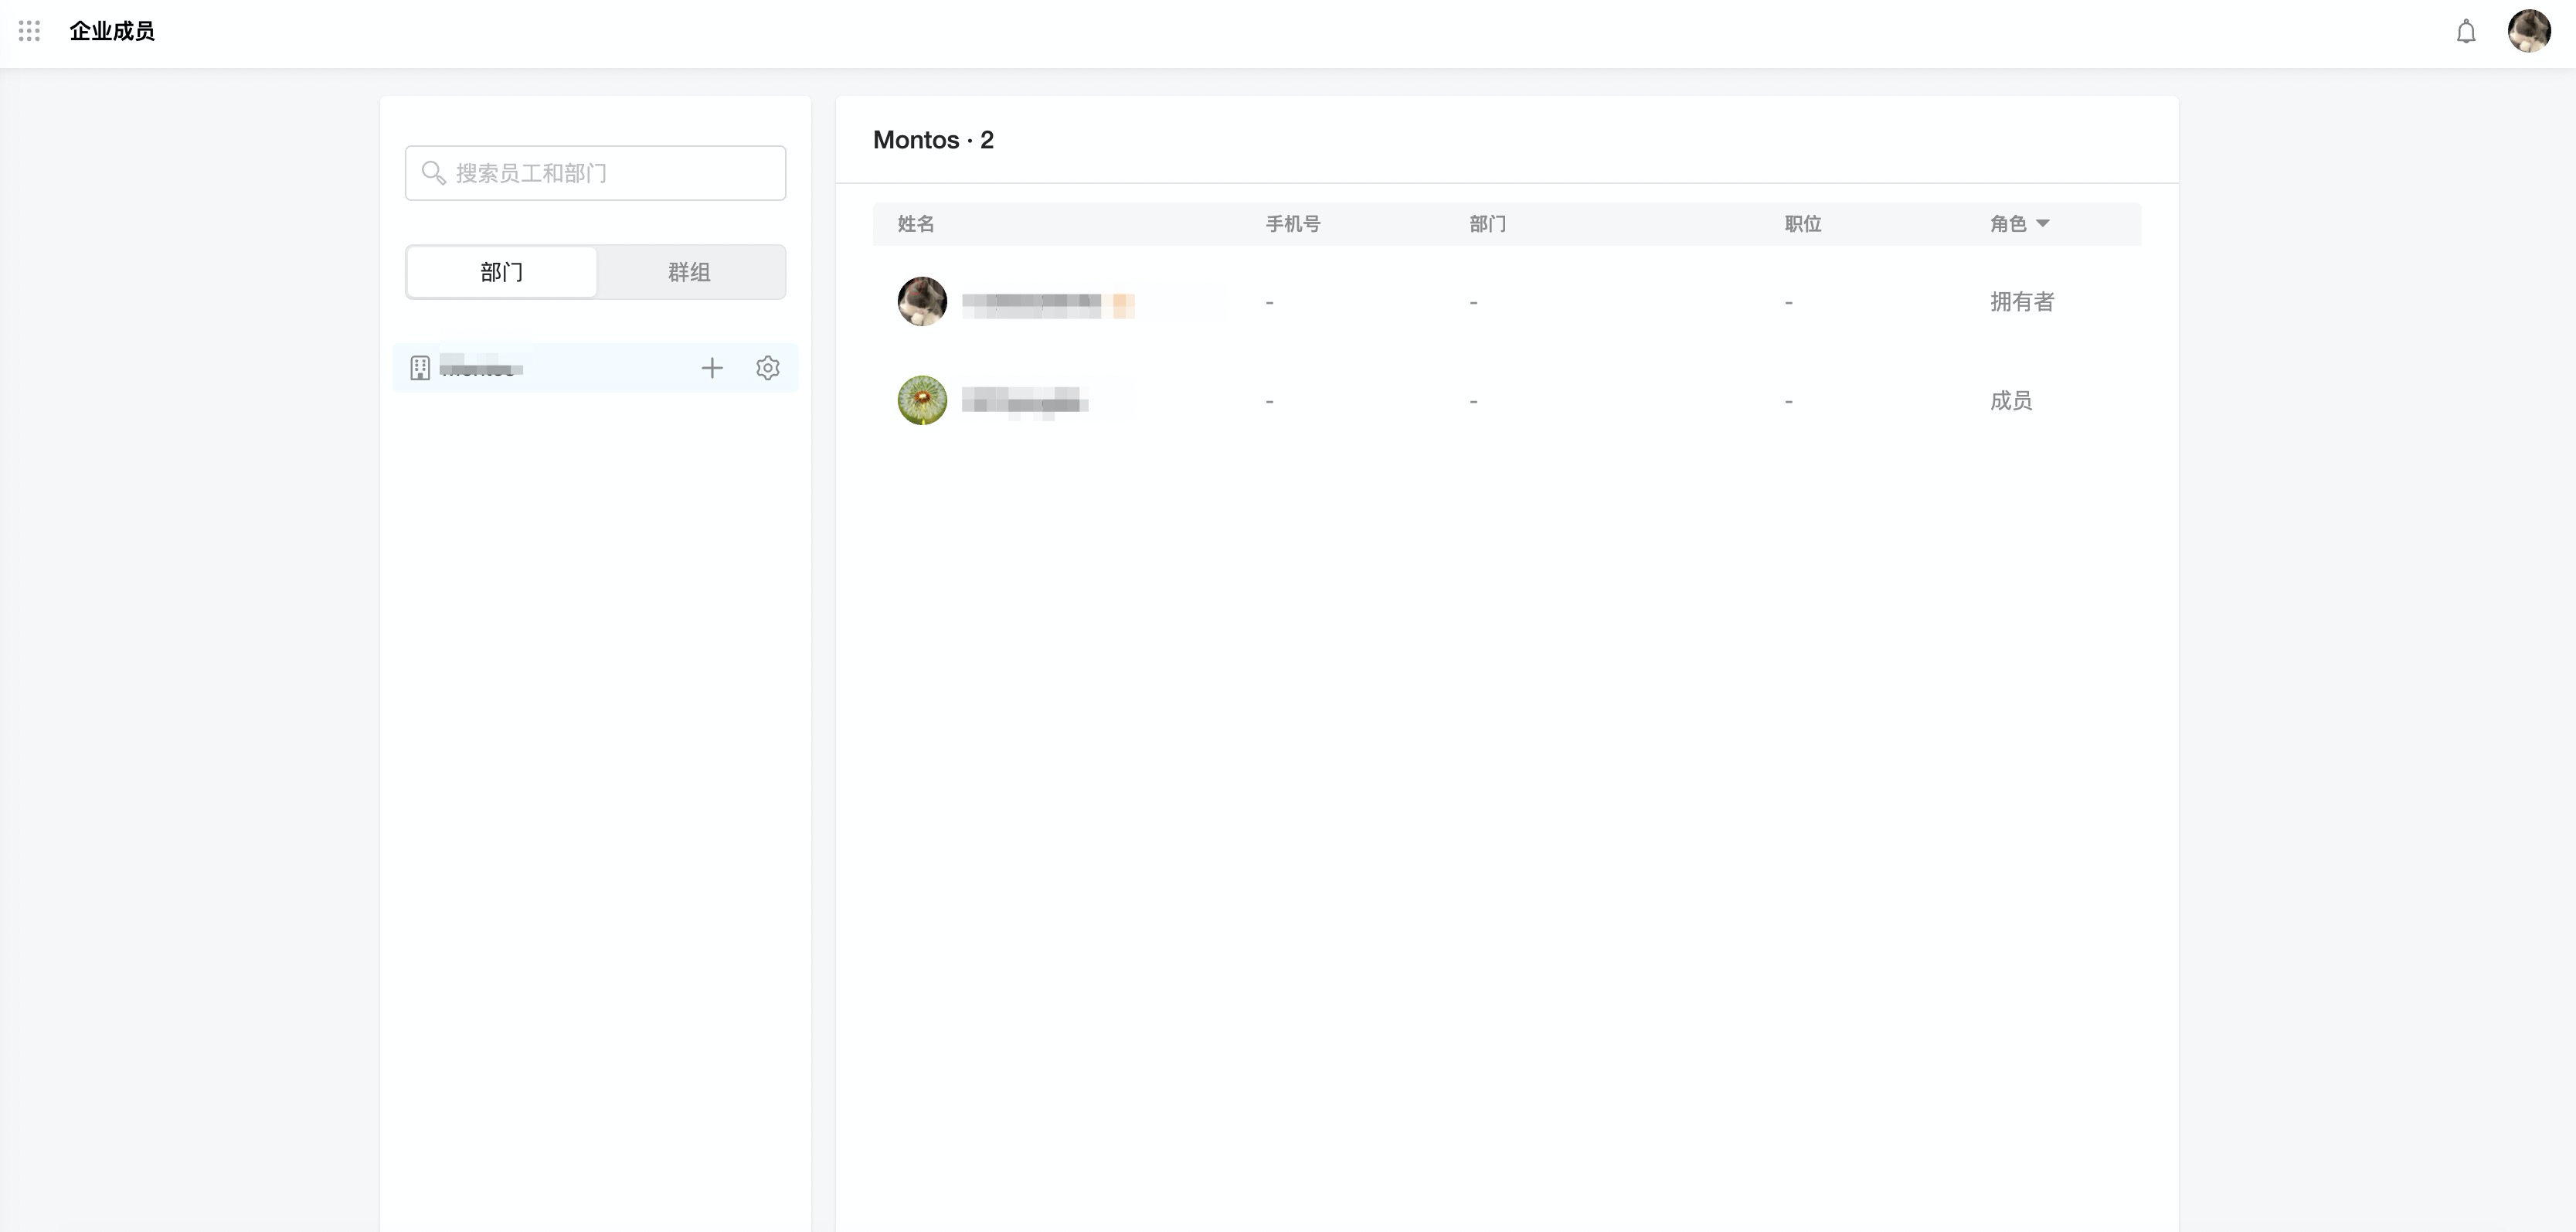Click the notification bell icon
Viewport: 2576px width, 1232px height.
tap(2466, 32)
